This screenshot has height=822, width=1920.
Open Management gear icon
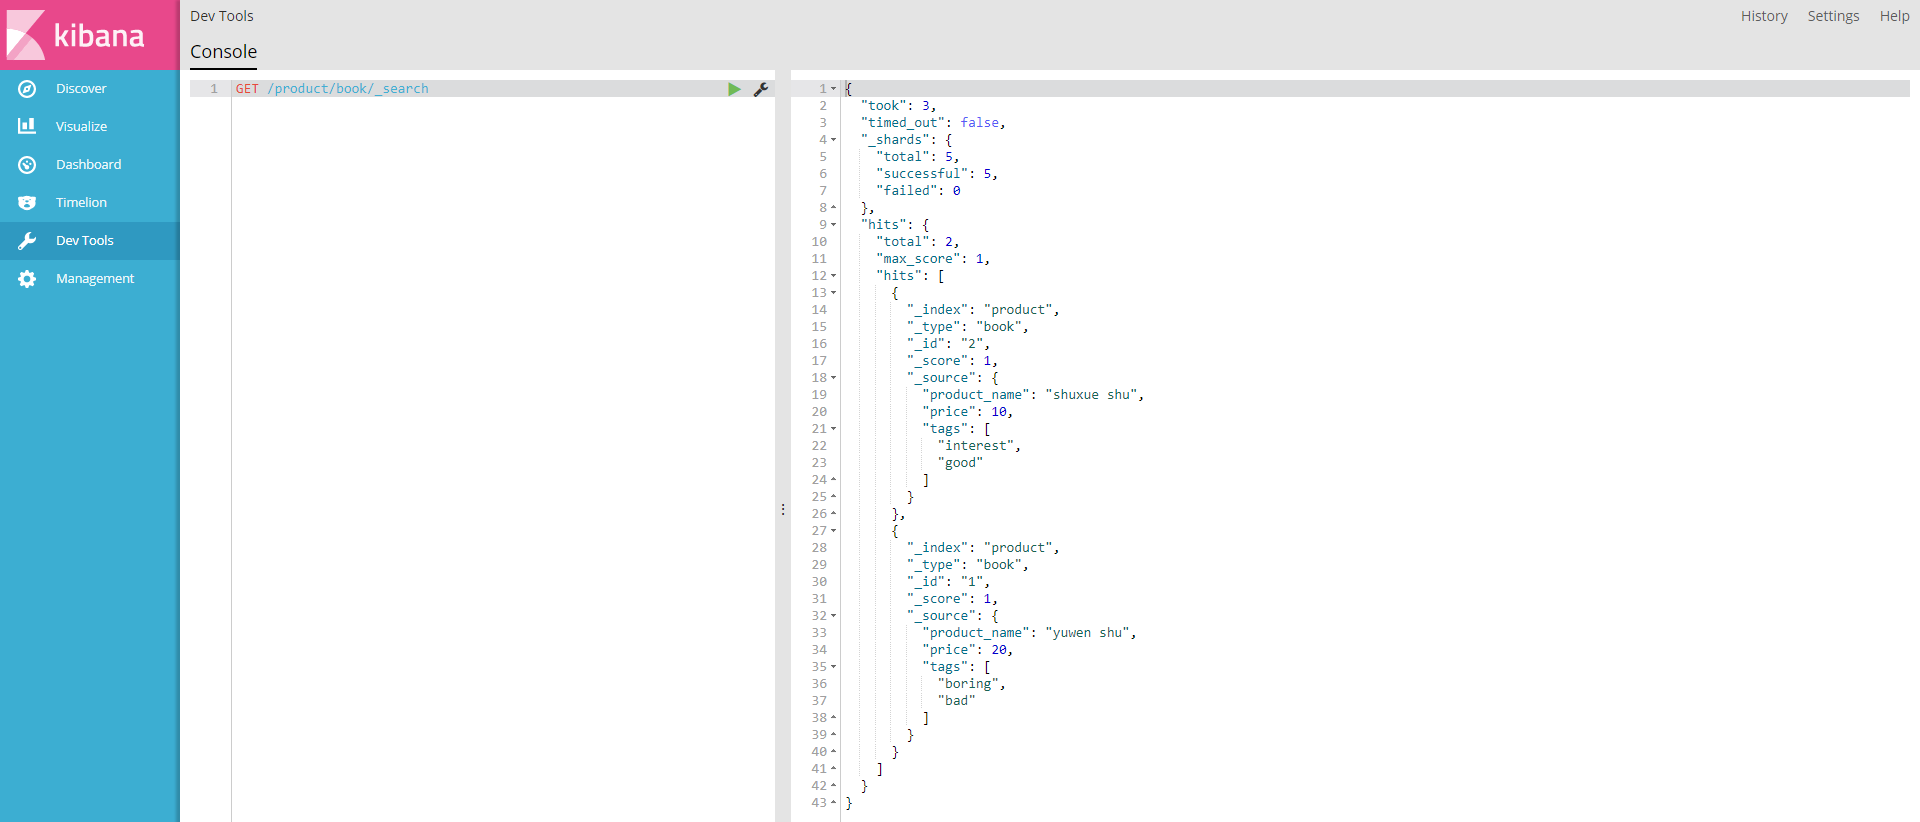[27, 279]
